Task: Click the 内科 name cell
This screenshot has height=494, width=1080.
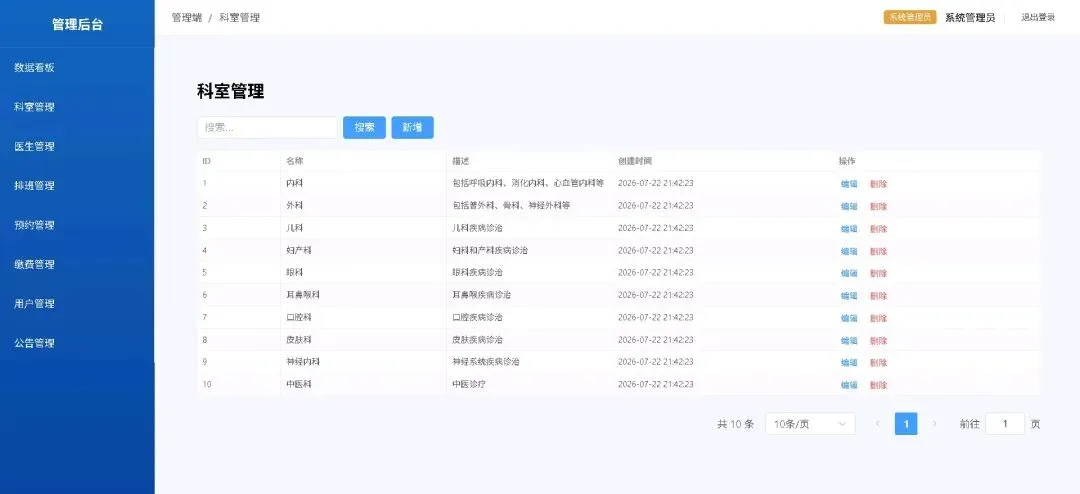Action: click(295, 183)
